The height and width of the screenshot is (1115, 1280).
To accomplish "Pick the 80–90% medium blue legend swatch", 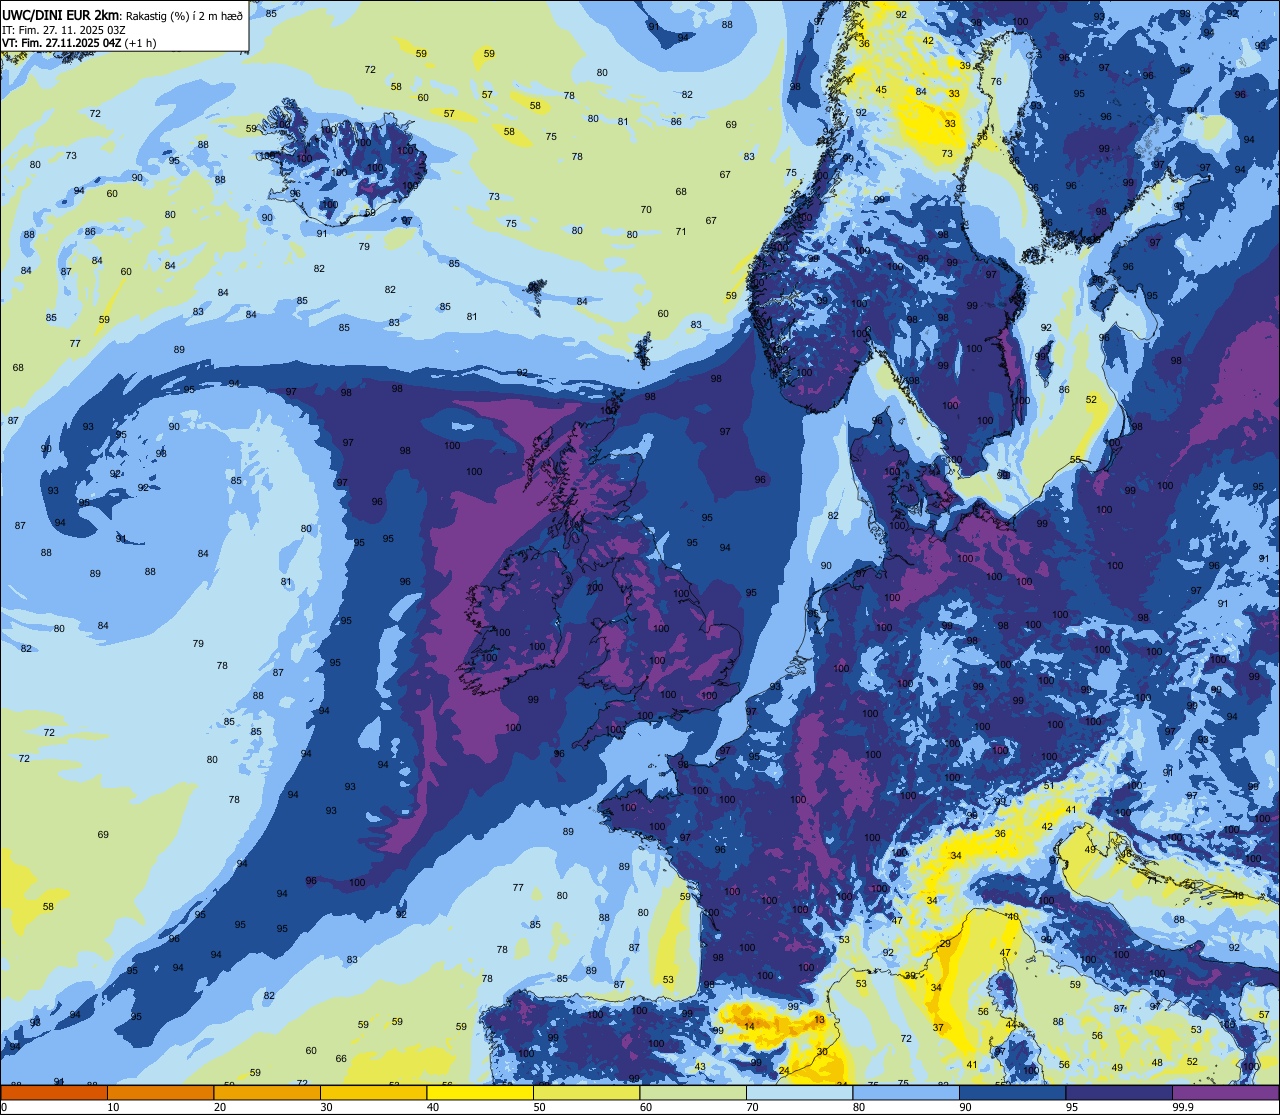I will (906, 1092).
